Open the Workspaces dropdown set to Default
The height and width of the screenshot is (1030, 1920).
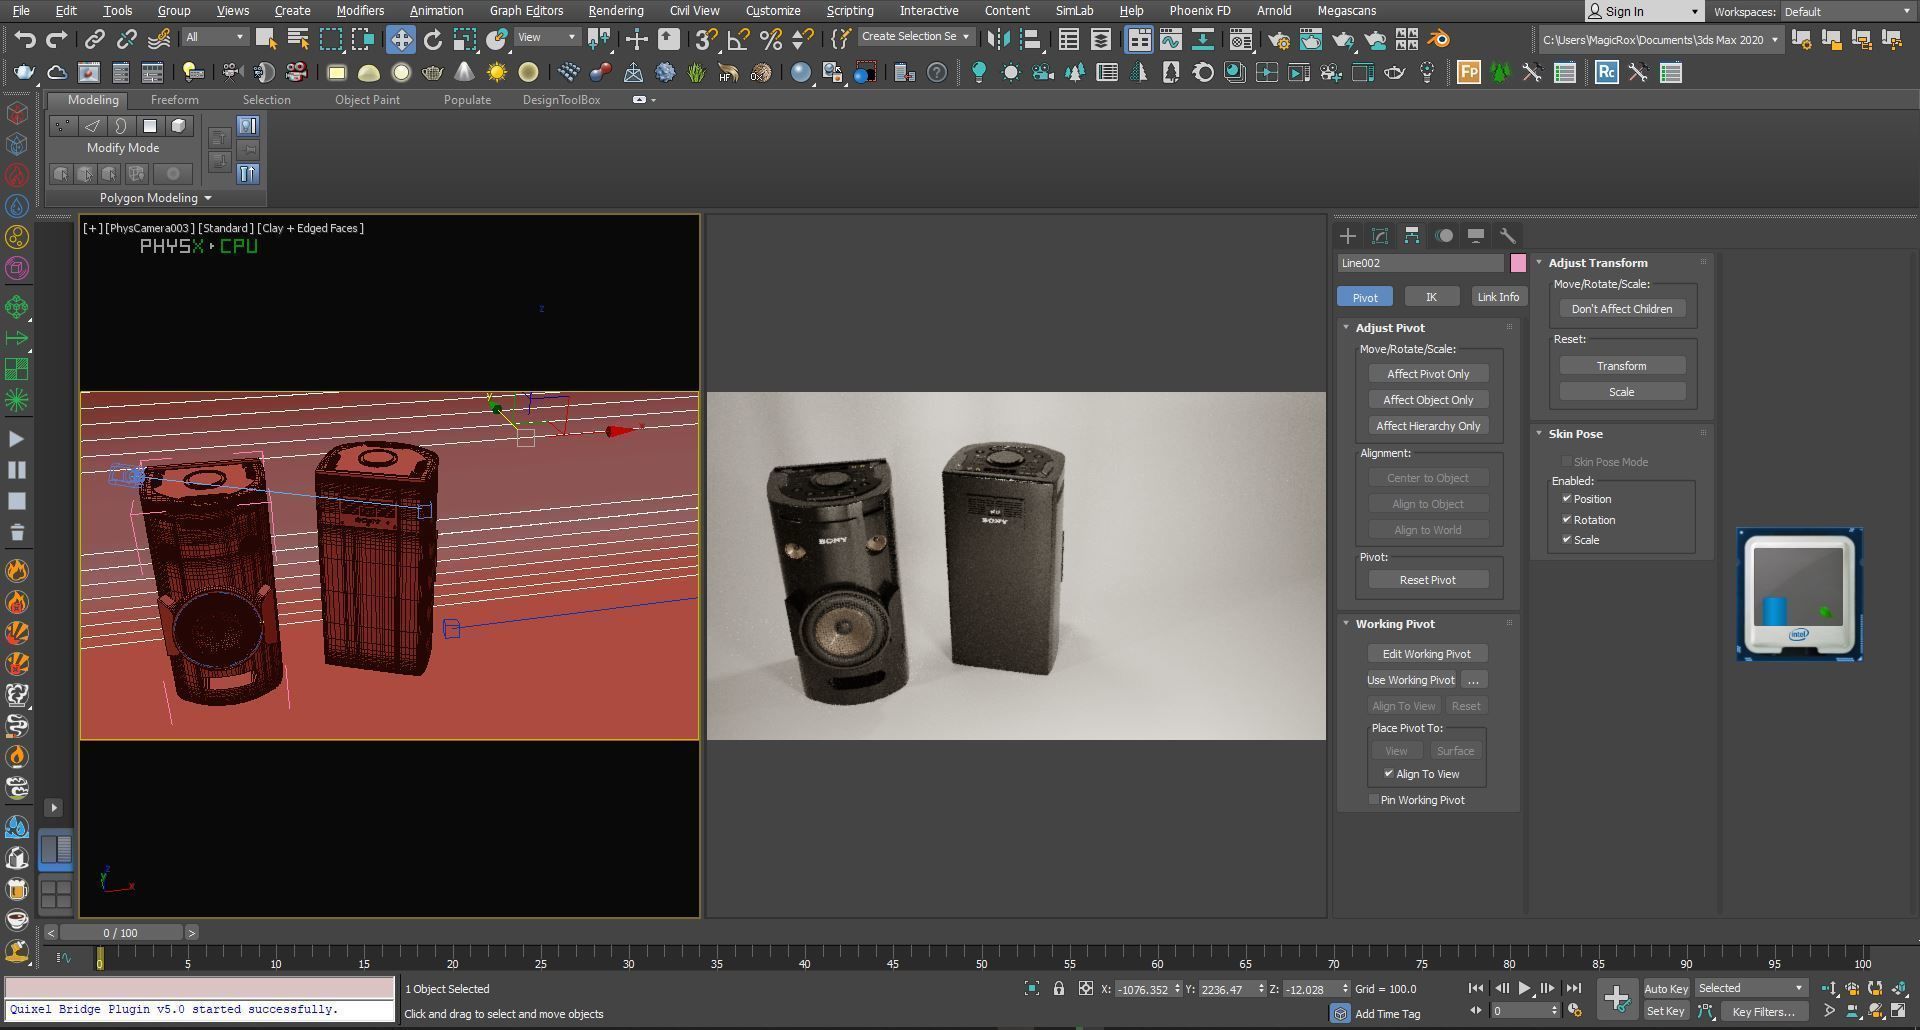(x=1843, y=11)
